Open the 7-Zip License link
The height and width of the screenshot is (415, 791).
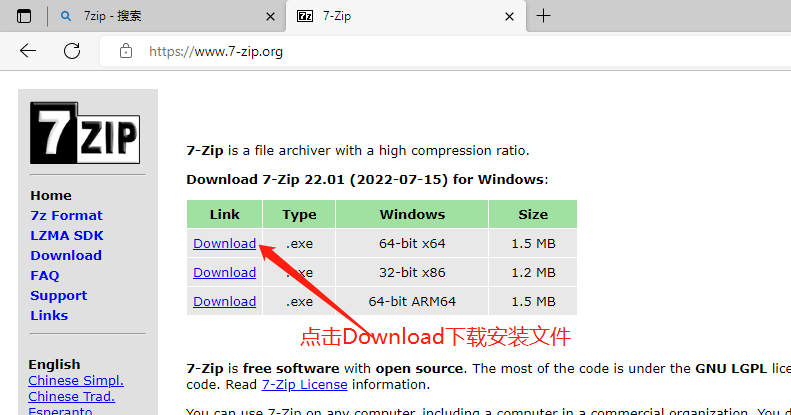pos(304,385)
